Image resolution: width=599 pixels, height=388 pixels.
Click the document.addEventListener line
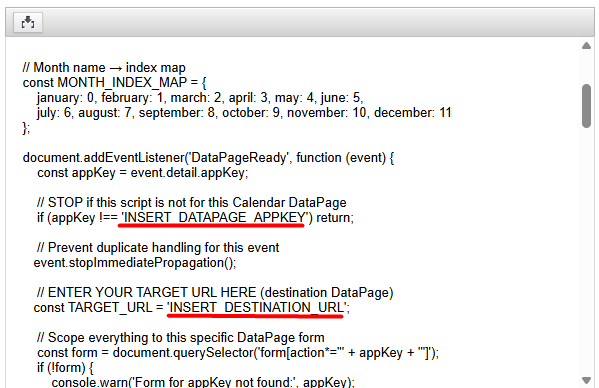tap(208, 158)
